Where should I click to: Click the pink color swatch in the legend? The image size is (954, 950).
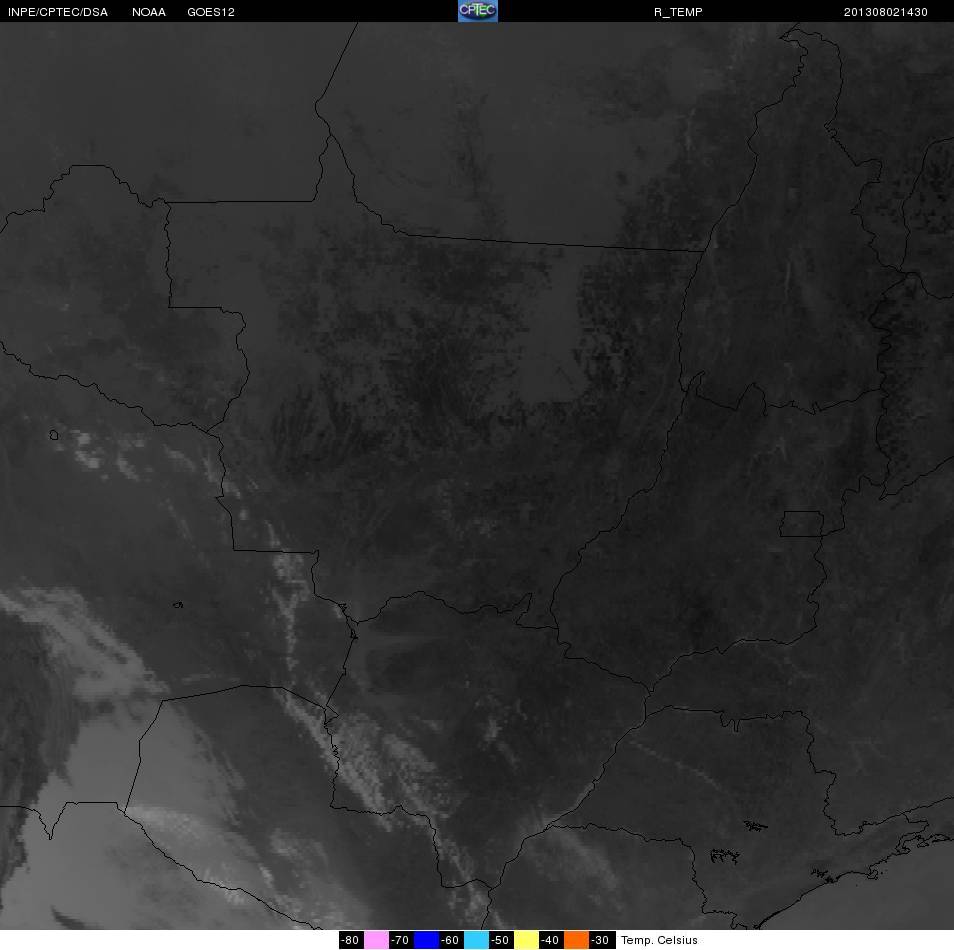tap(377, 940)
